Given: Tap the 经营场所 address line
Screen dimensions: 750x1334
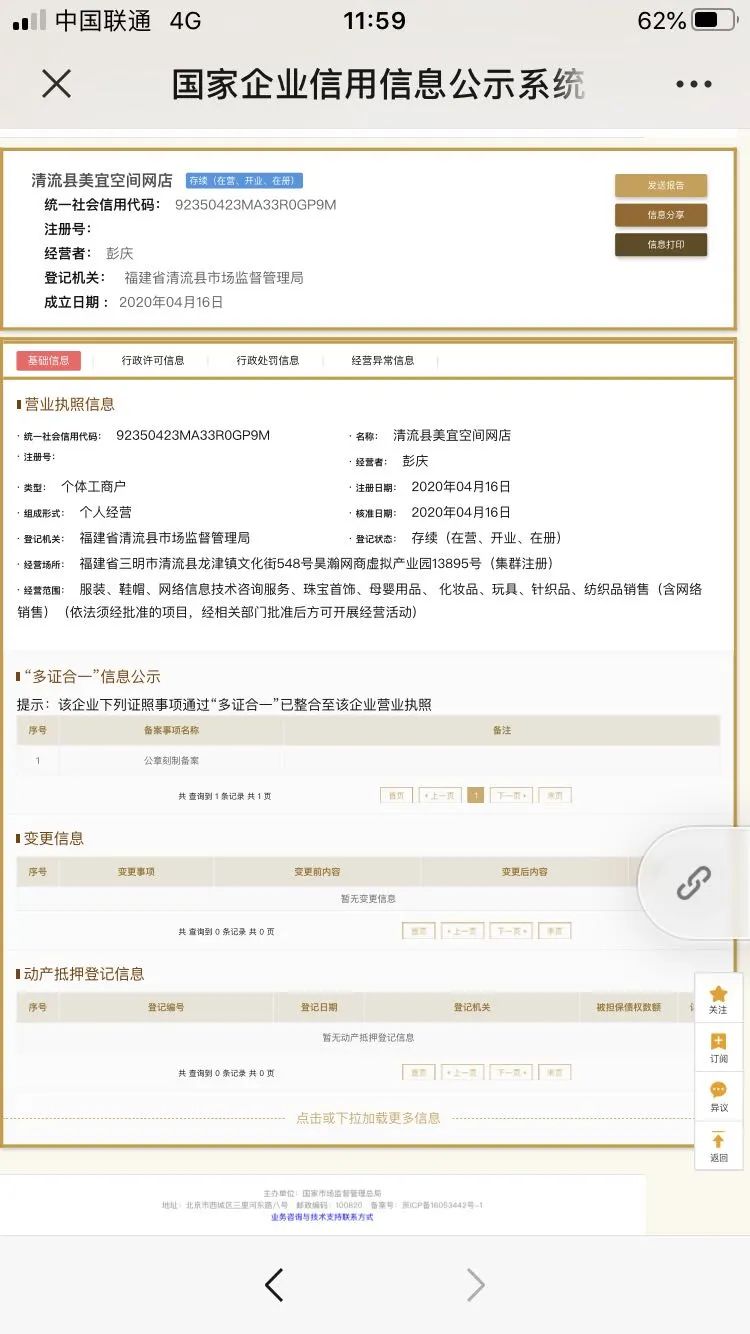Looking at the screenshot, I should click(316, 563).
